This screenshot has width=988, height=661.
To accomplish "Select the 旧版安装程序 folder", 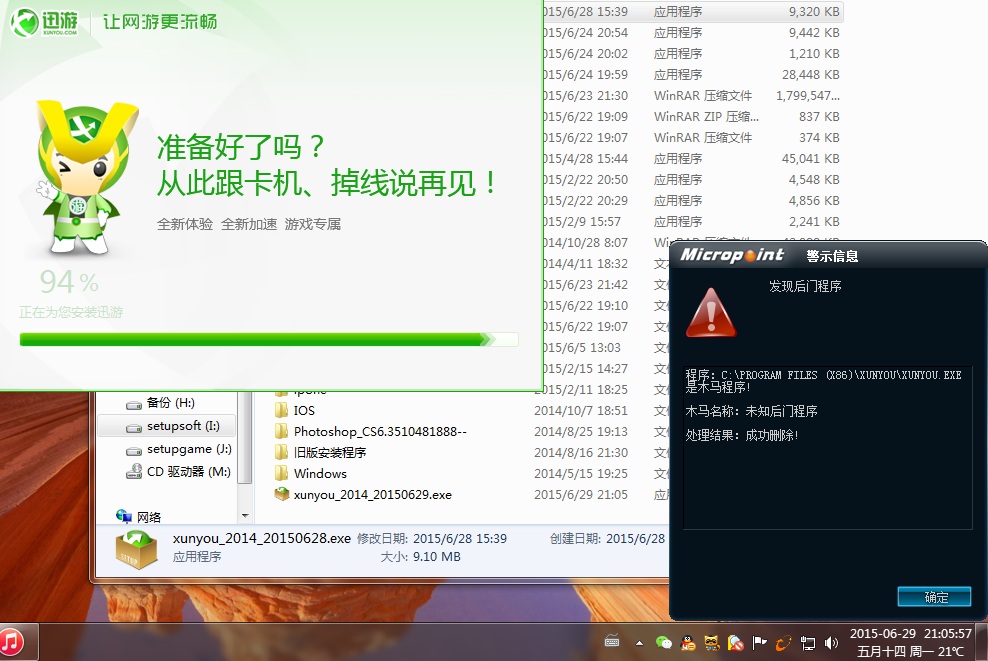I will point(330,452).
